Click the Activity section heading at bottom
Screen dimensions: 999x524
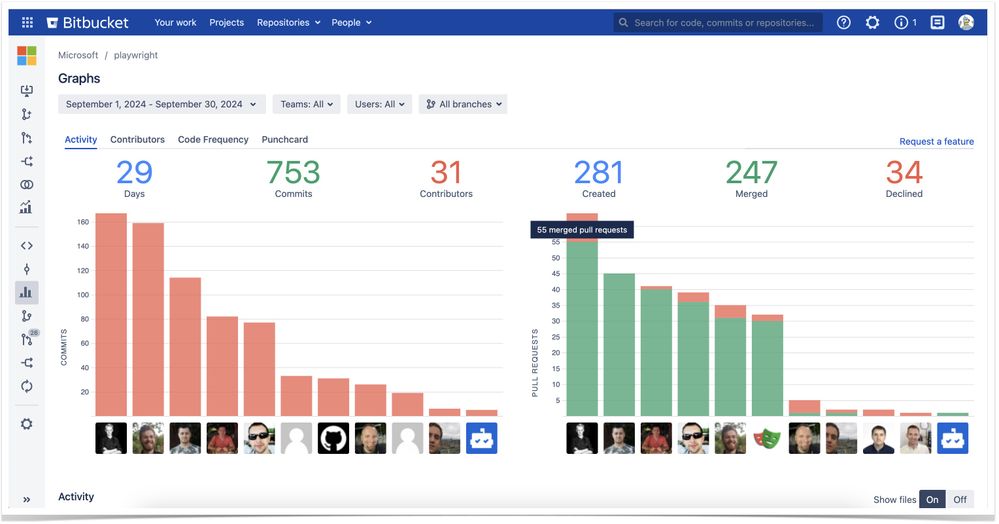pos(76,497)
